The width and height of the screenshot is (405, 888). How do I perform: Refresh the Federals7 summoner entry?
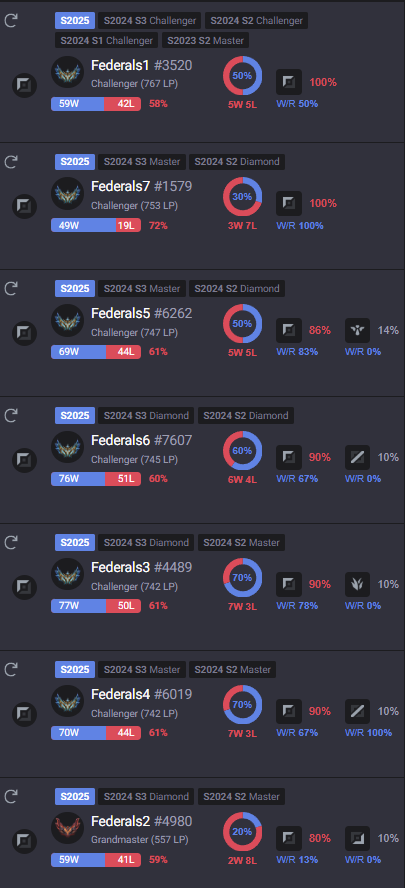pos(11,162)
